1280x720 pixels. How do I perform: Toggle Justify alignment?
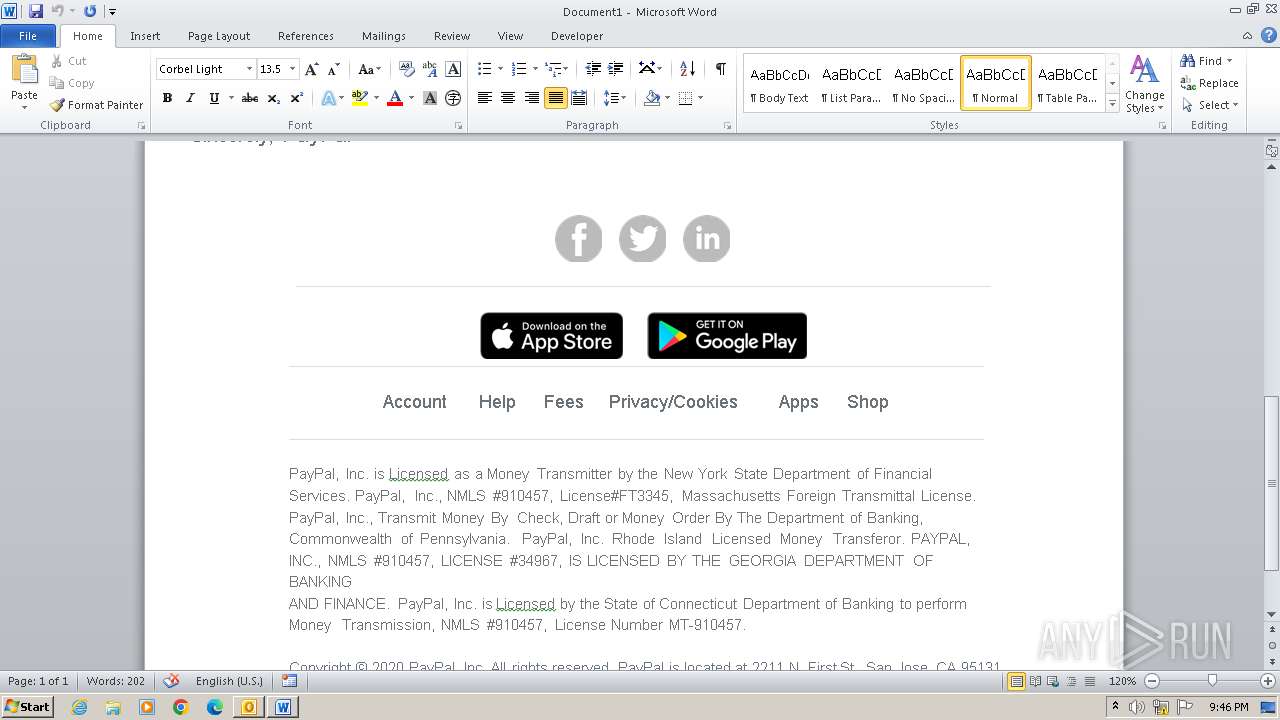[x=555, y=98]
